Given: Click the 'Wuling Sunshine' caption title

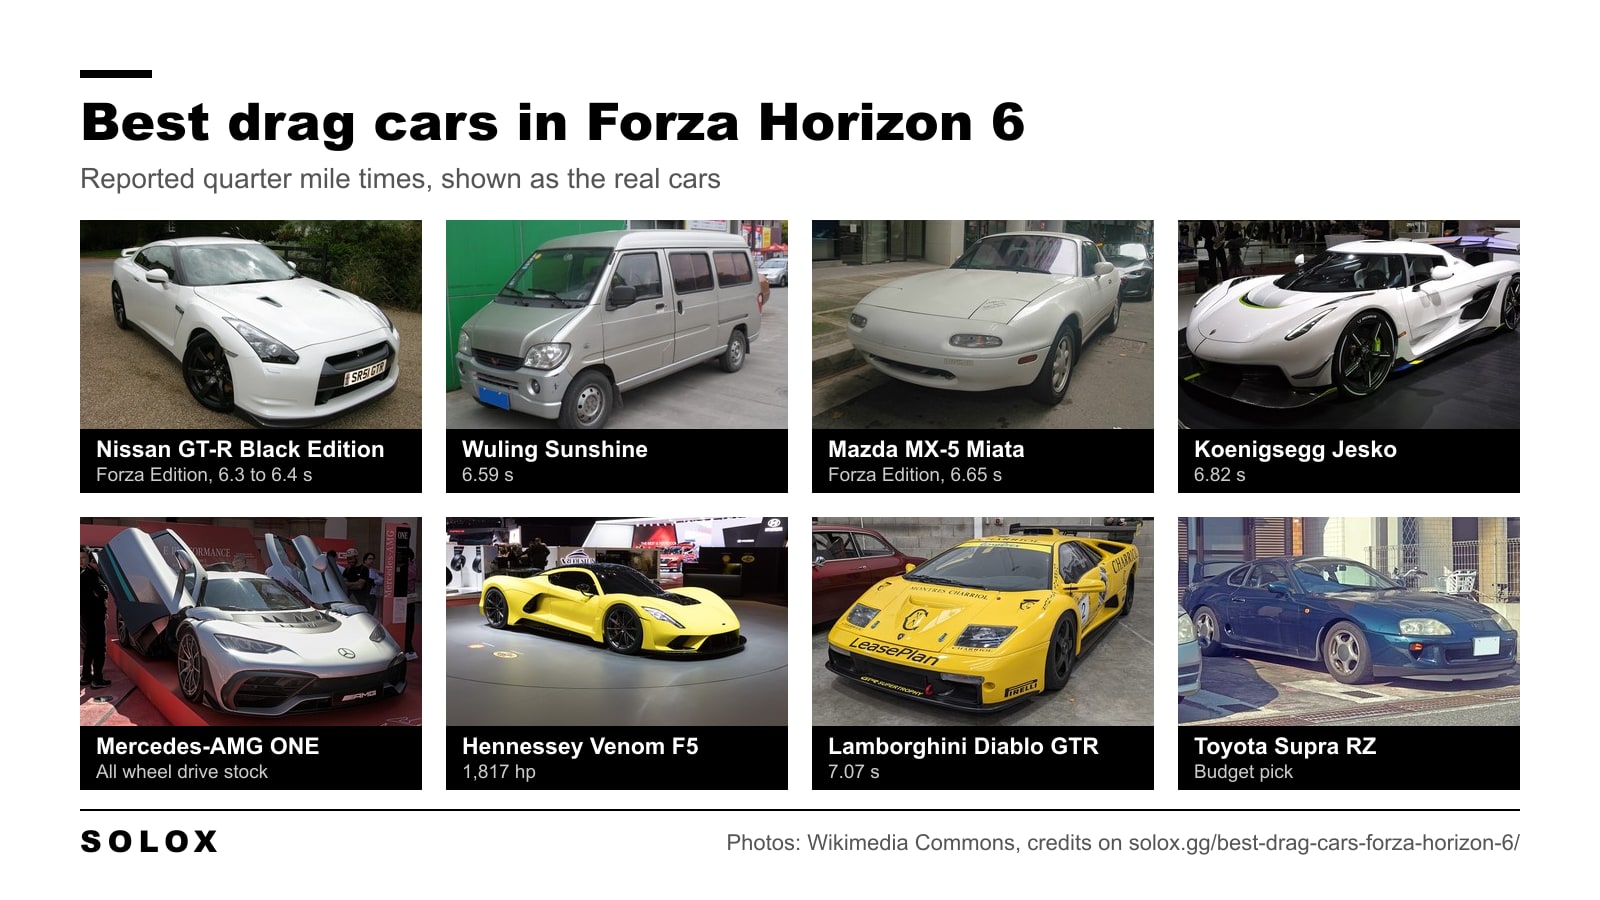Looking at the screenshot, I should click(x=555, y=449).
